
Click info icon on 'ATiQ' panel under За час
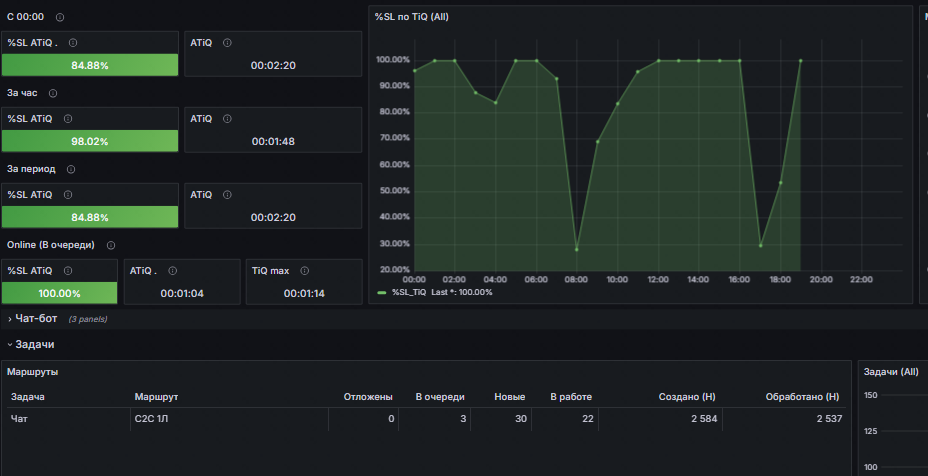pyautogui.click(x=227, y=119)
